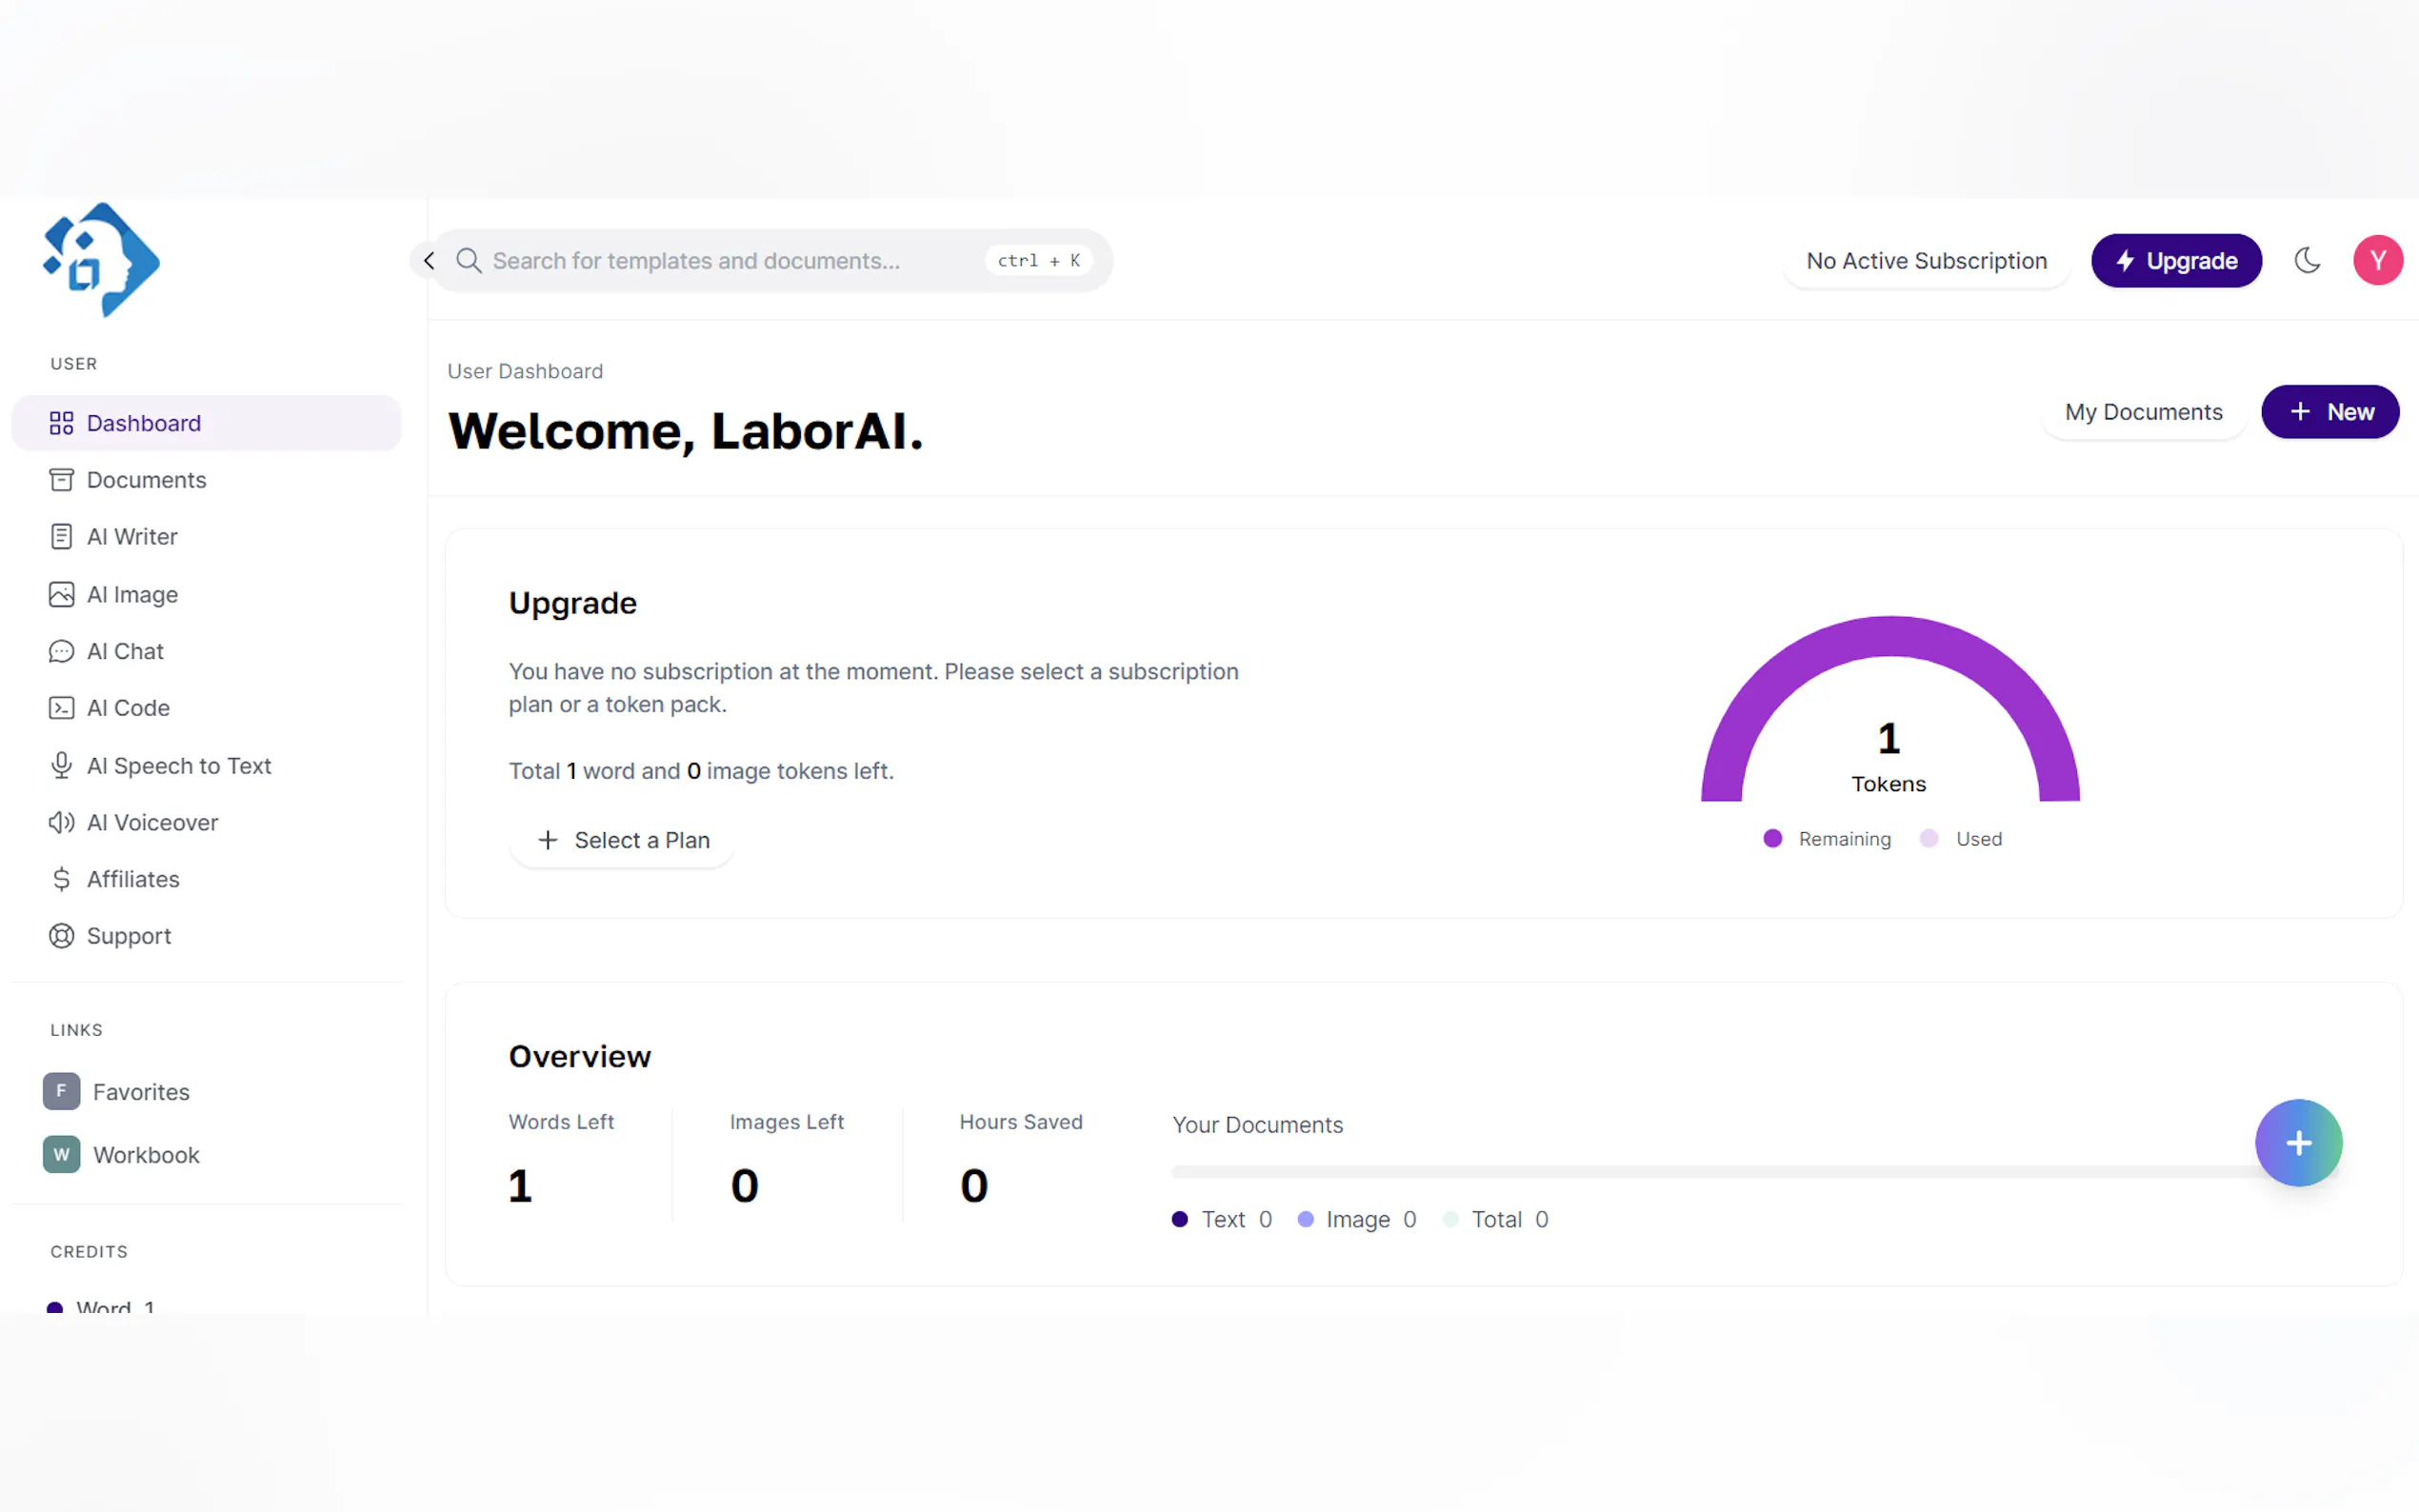The width and height of the screenshot is (2419, 1512).
Task: Open AI Chat bubble icon
Action: click(x=61, y=651)
